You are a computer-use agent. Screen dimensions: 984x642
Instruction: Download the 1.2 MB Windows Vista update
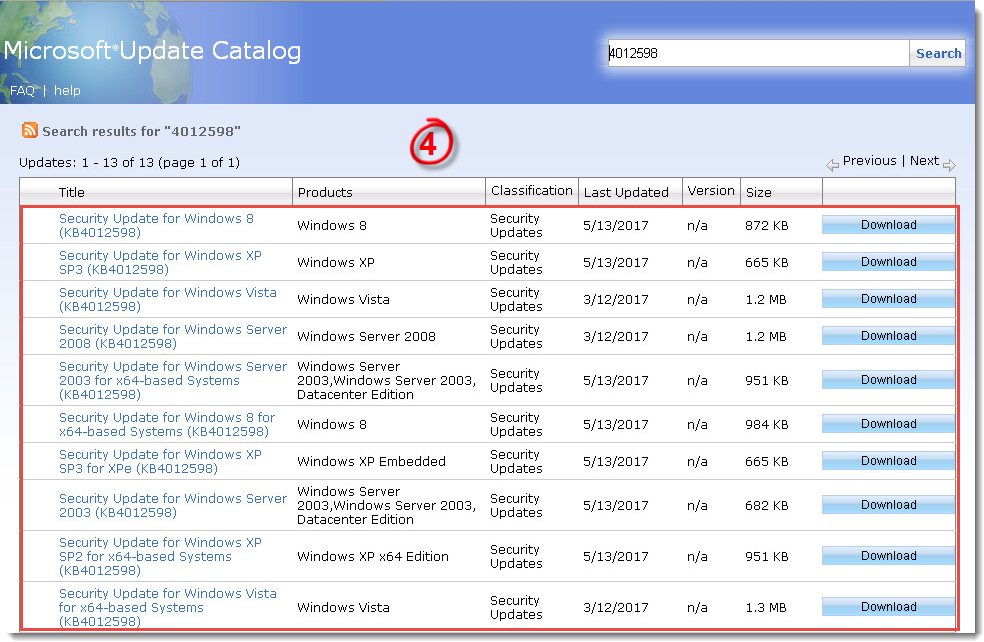[x=888, y=299]
